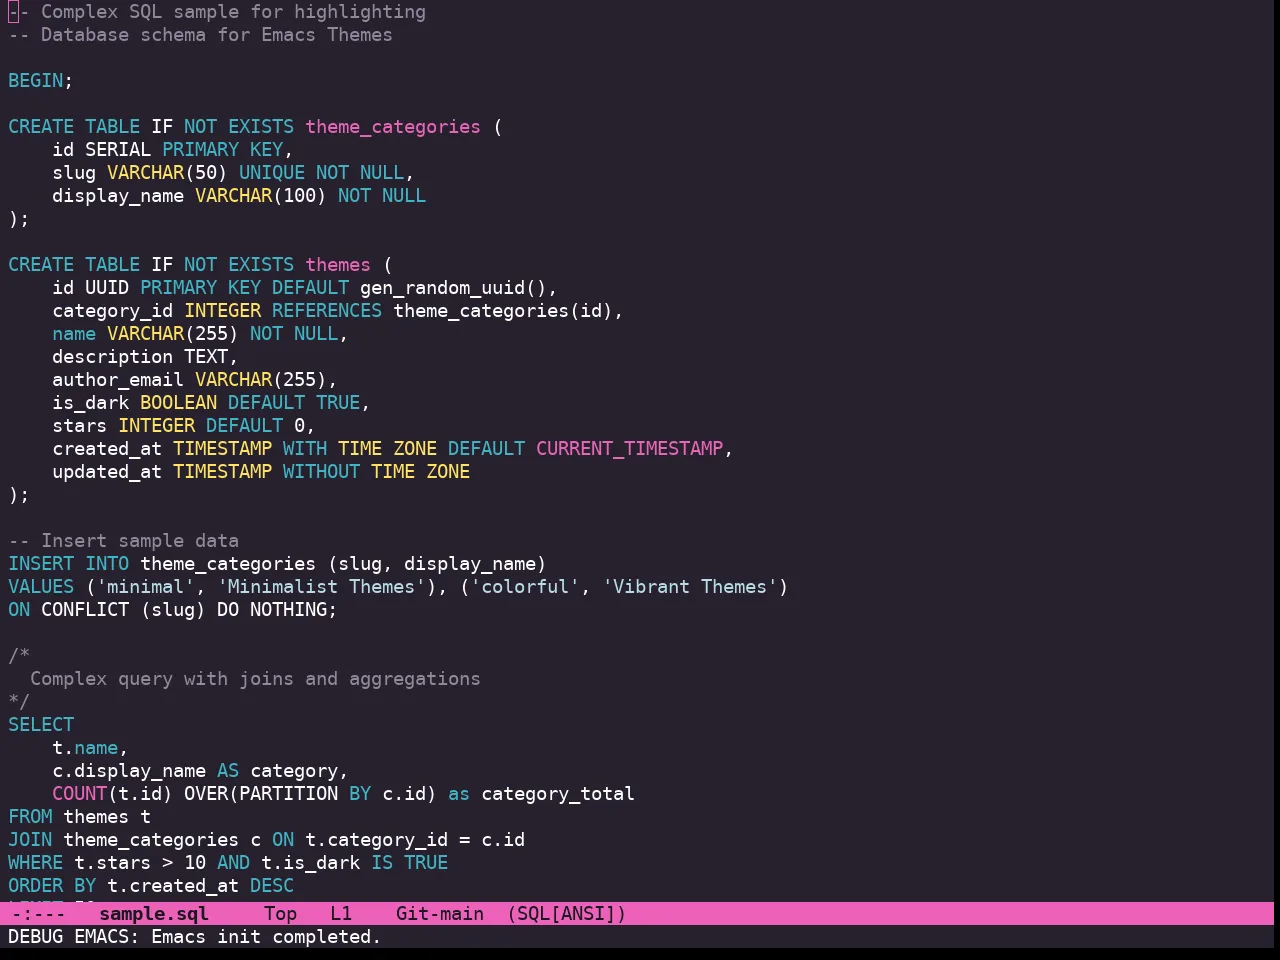Click gen_random_uuid() in the id UUID line
The height and width of the screenshot is (960, 1280).
click(453, 288)
